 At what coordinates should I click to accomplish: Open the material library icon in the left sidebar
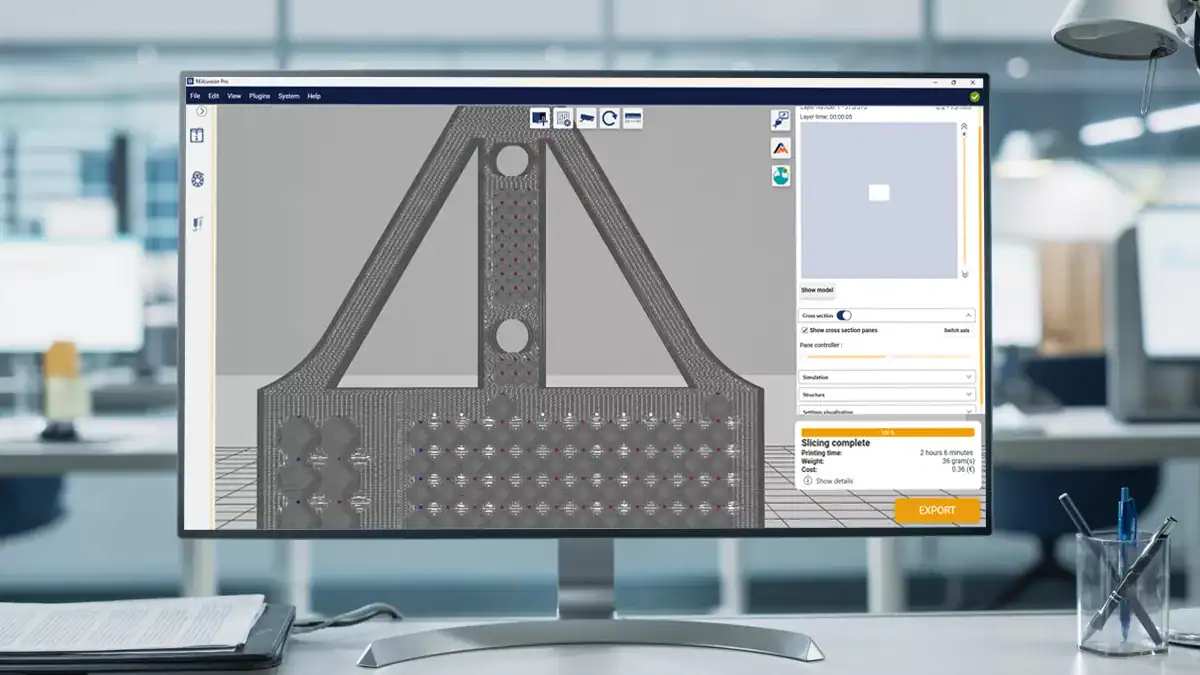pyautogui.click(x=196, y=136)
